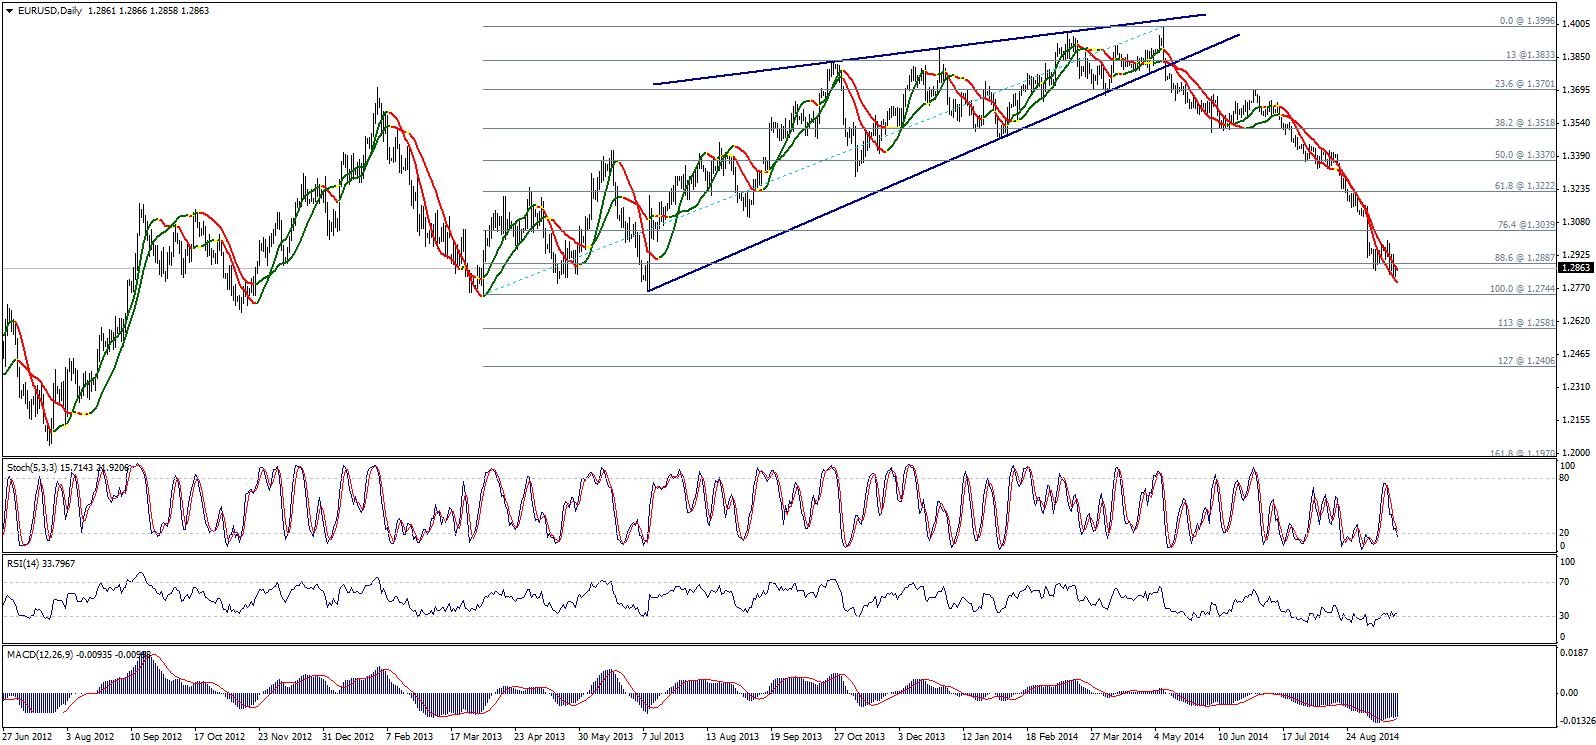
Task: Click the Fibonacci label 88.6 @ 1.2887
Action: [x=1525, y=258]
